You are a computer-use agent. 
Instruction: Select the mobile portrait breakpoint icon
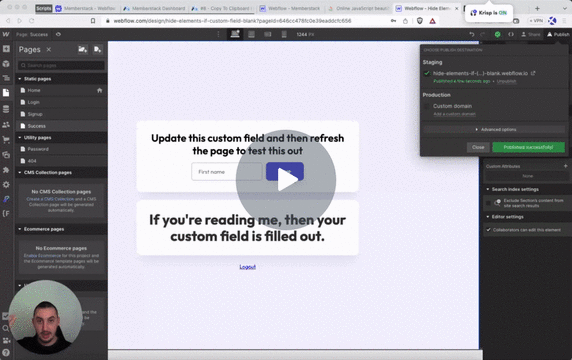pos(284,34)
